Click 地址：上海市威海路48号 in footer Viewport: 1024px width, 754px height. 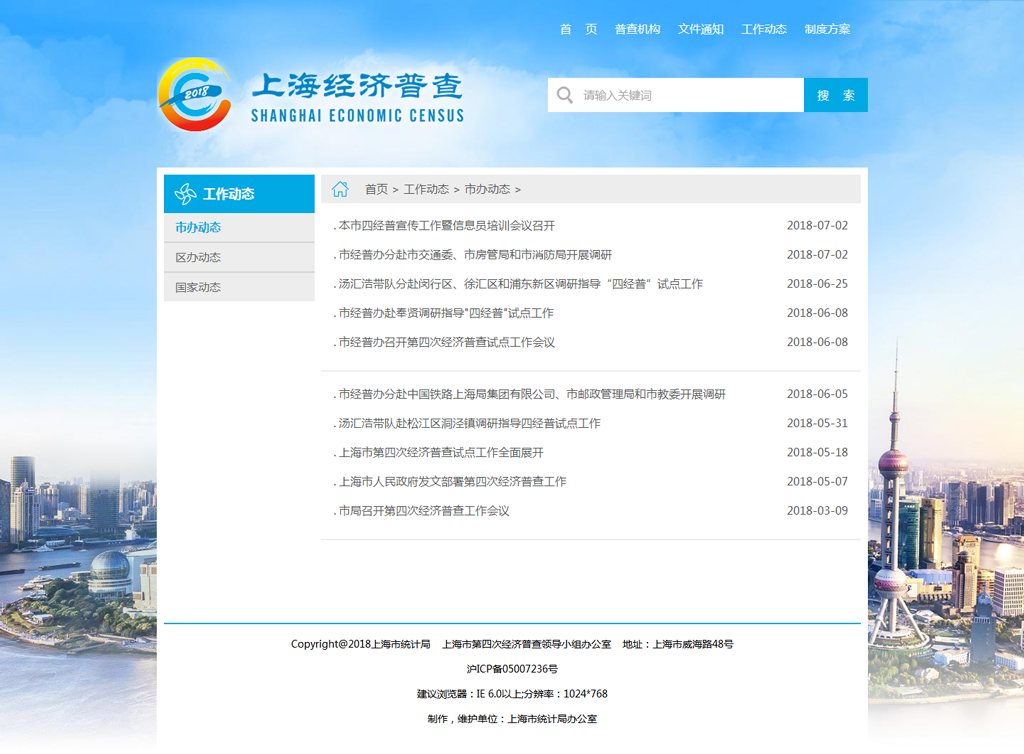click(678, 644)
